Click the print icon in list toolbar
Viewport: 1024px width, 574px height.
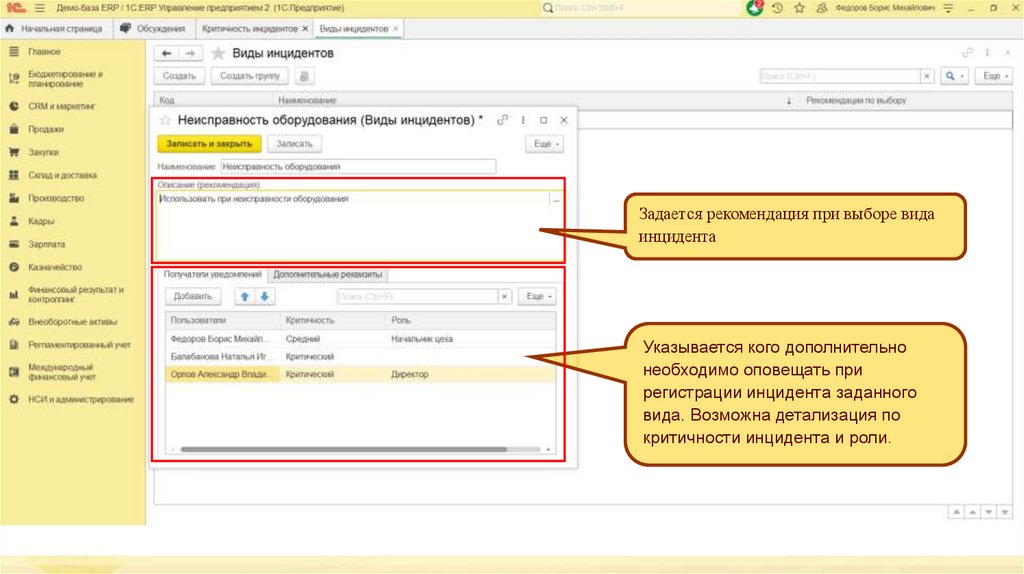coord(304,76)
